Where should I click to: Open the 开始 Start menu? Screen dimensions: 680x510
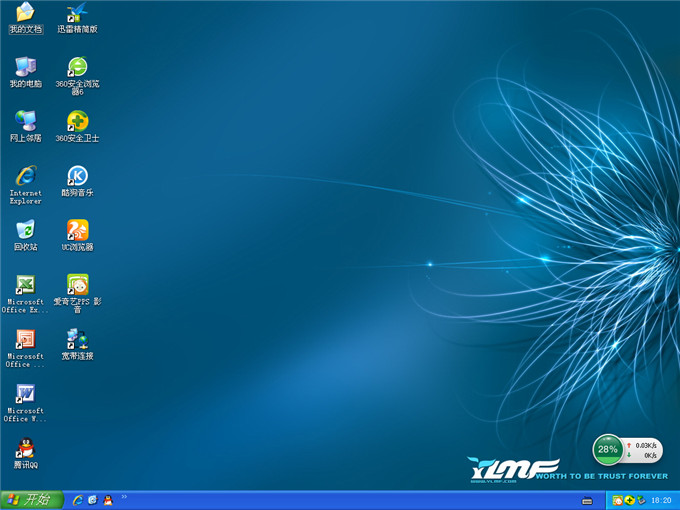pos(30,499)
